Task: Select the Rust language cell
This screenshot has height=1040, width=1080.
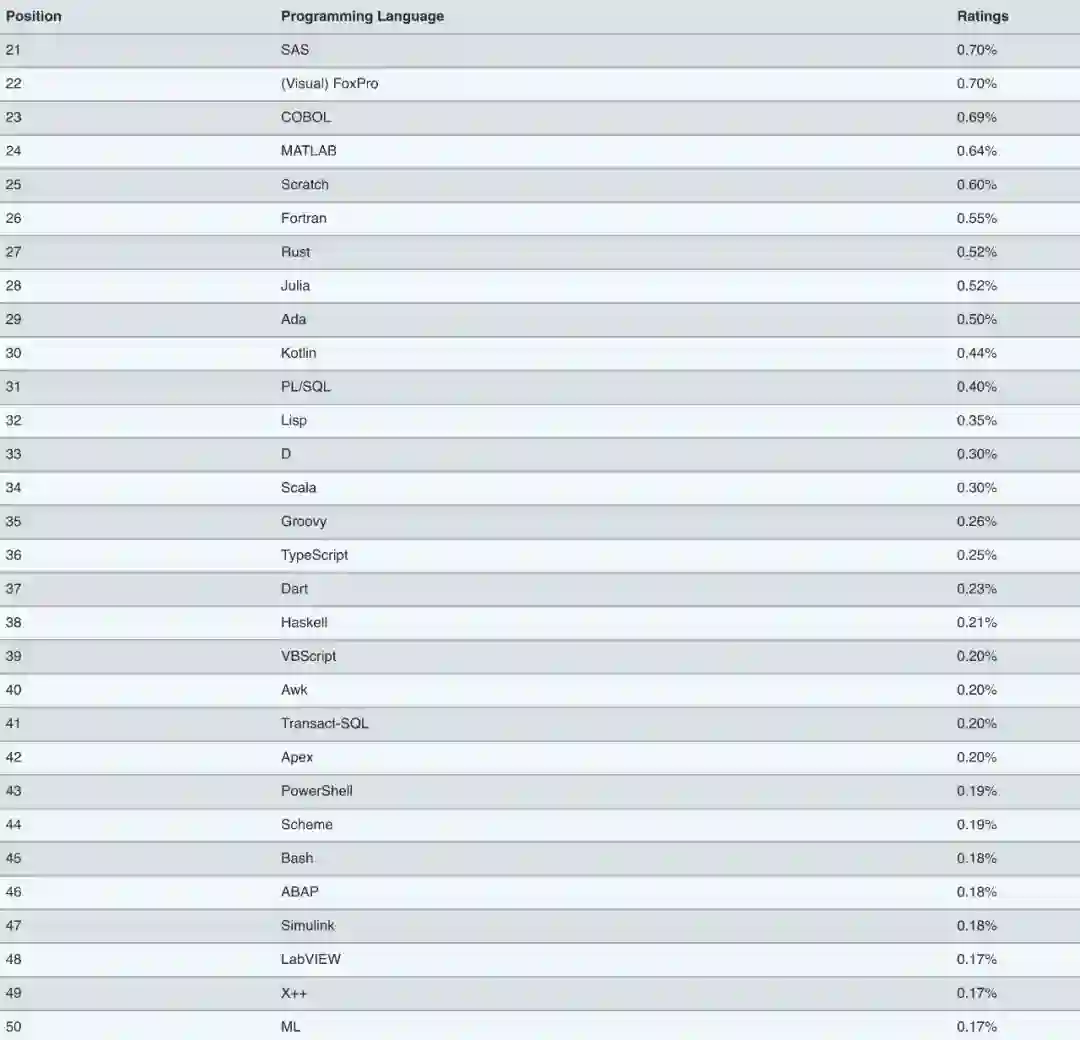Action: tap(295, 252)
